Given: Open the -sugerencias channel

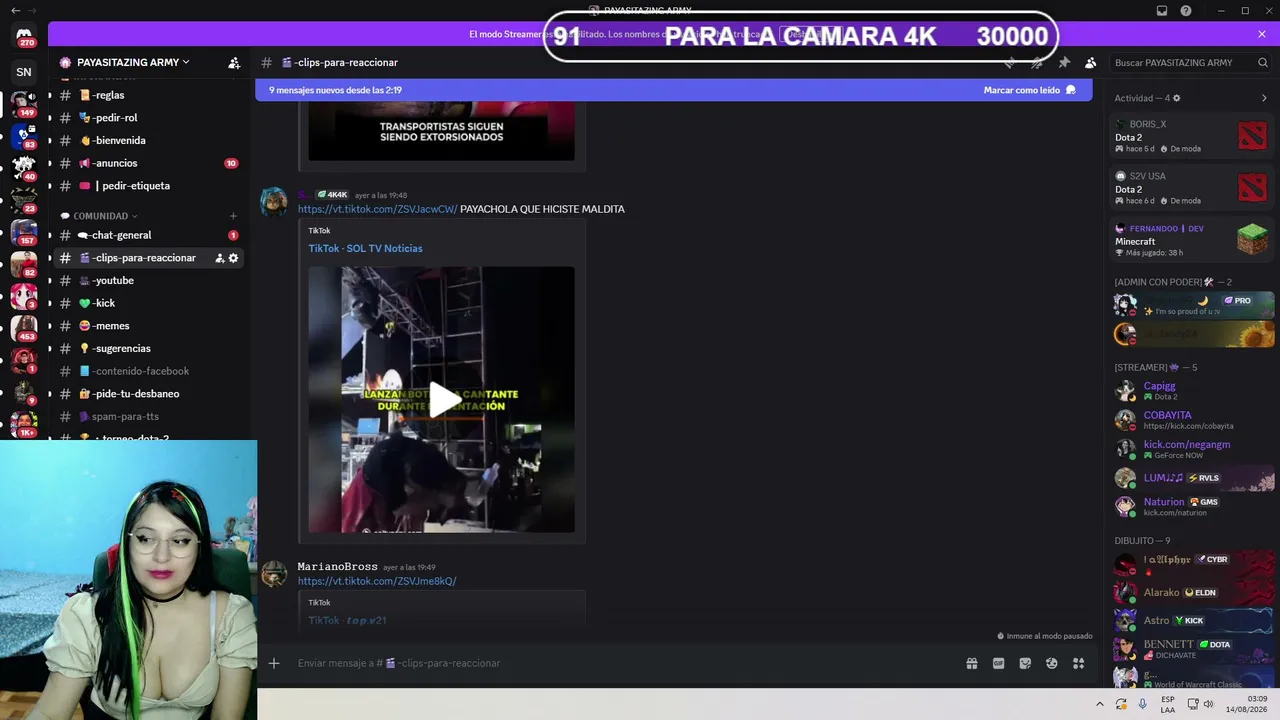Looking at the screenshot, I should pyautogui.click(x=146, y=349).
